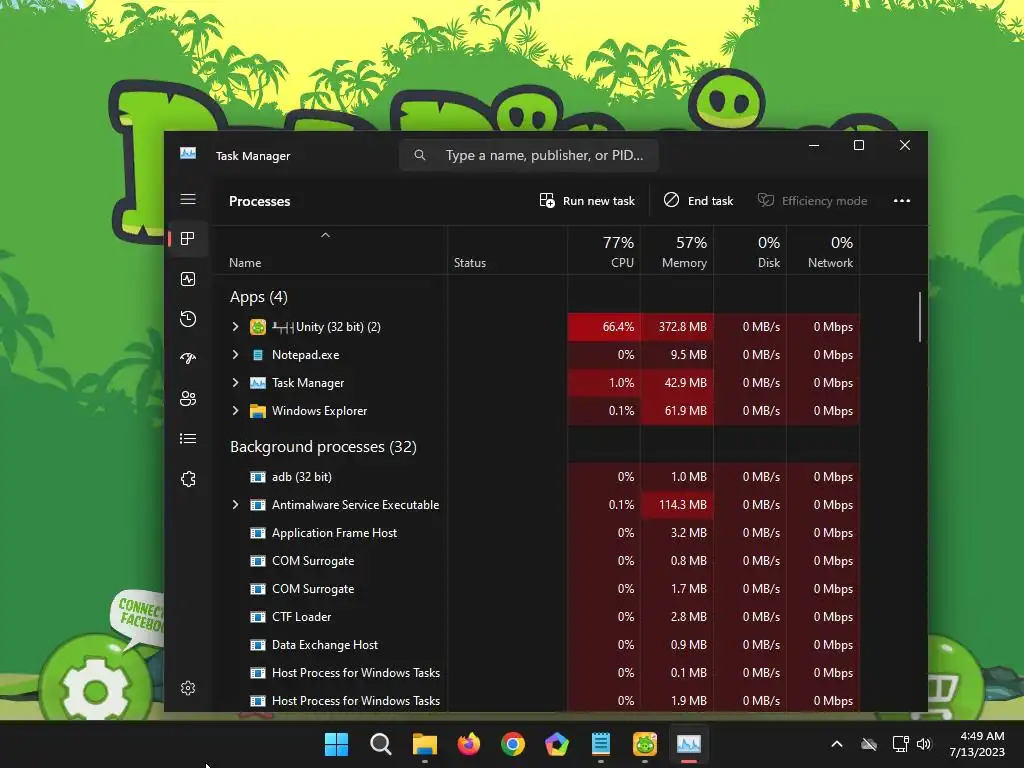
Task: Click the Efficiency mode button
Action: pos(812,200)
